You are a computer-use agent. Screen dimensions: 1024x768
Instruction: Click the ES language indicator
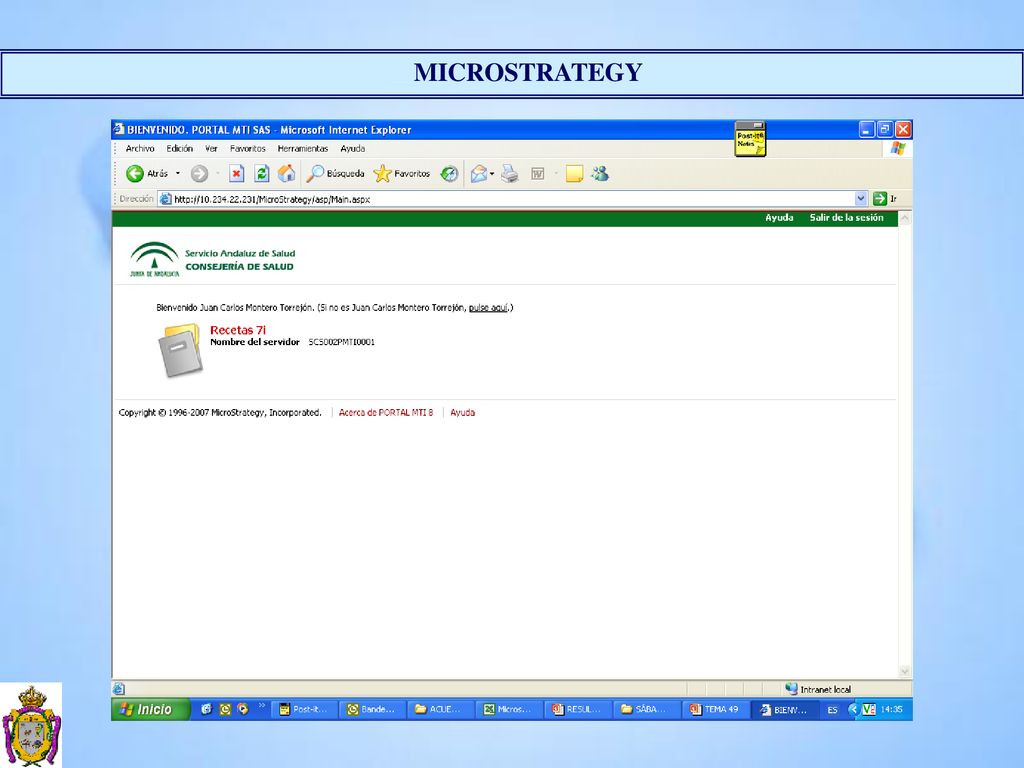(x=832, y=710)
